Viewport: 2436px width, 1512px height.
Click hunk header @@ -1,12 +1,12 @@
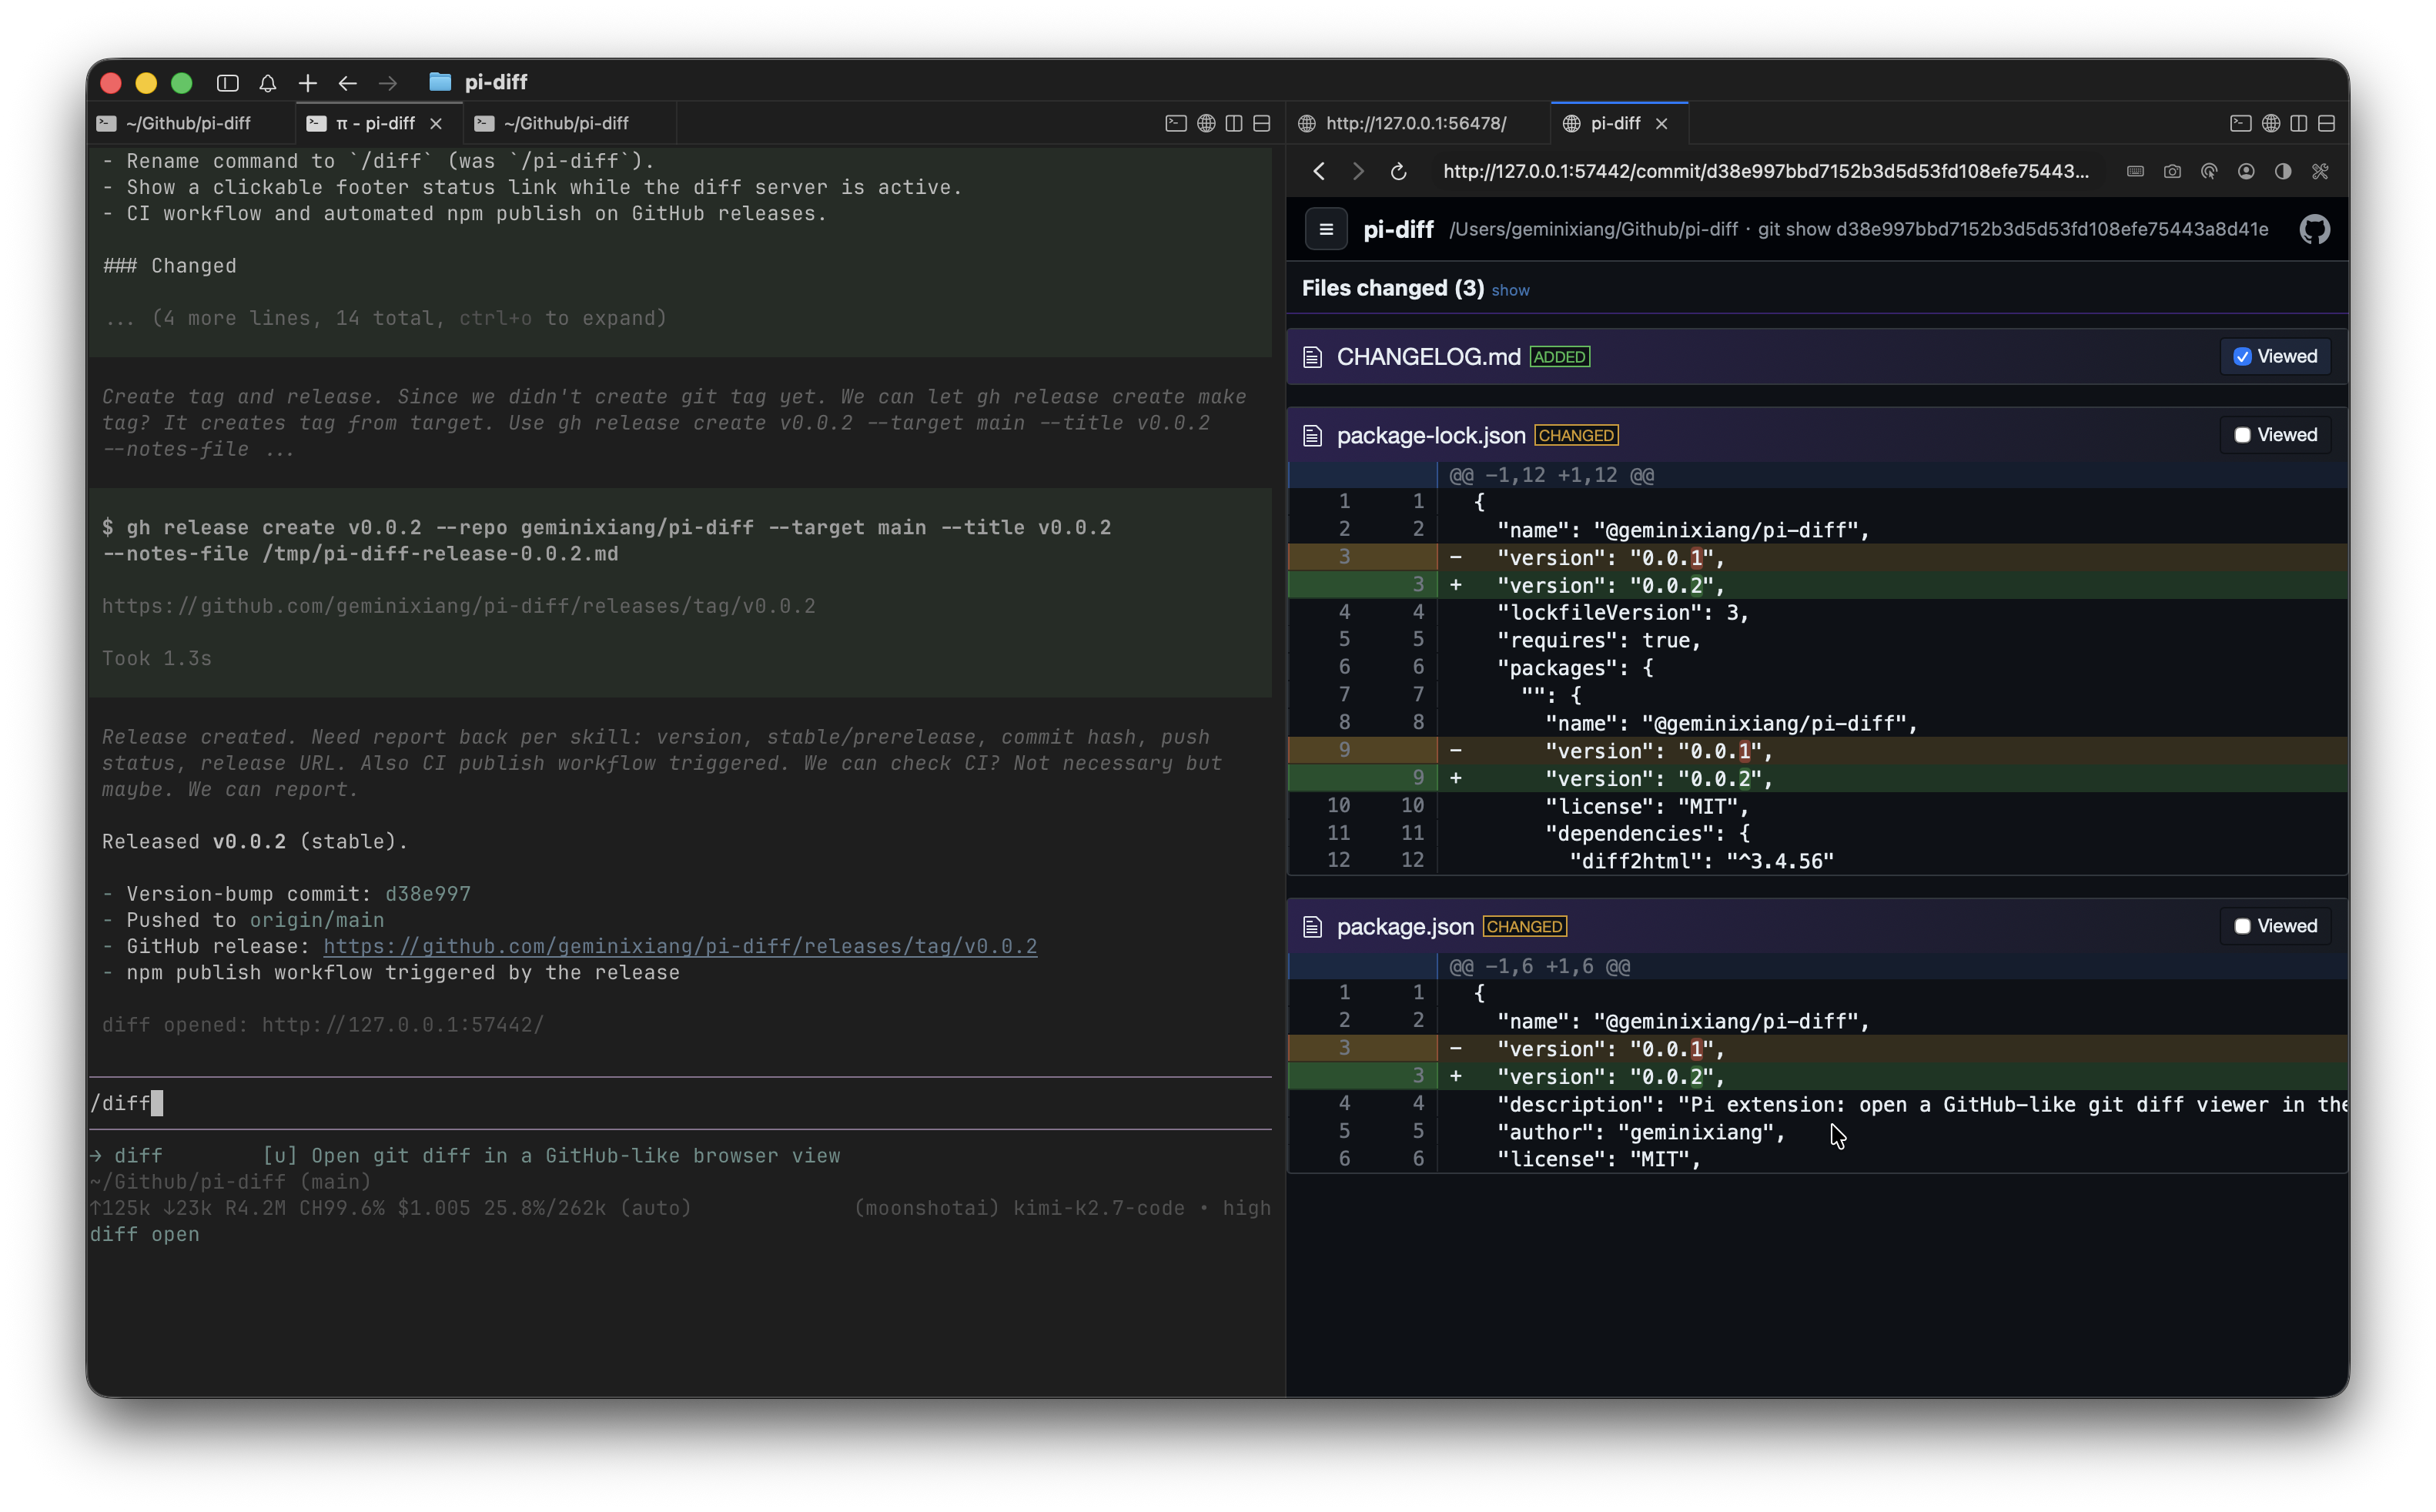[1551, 475]
